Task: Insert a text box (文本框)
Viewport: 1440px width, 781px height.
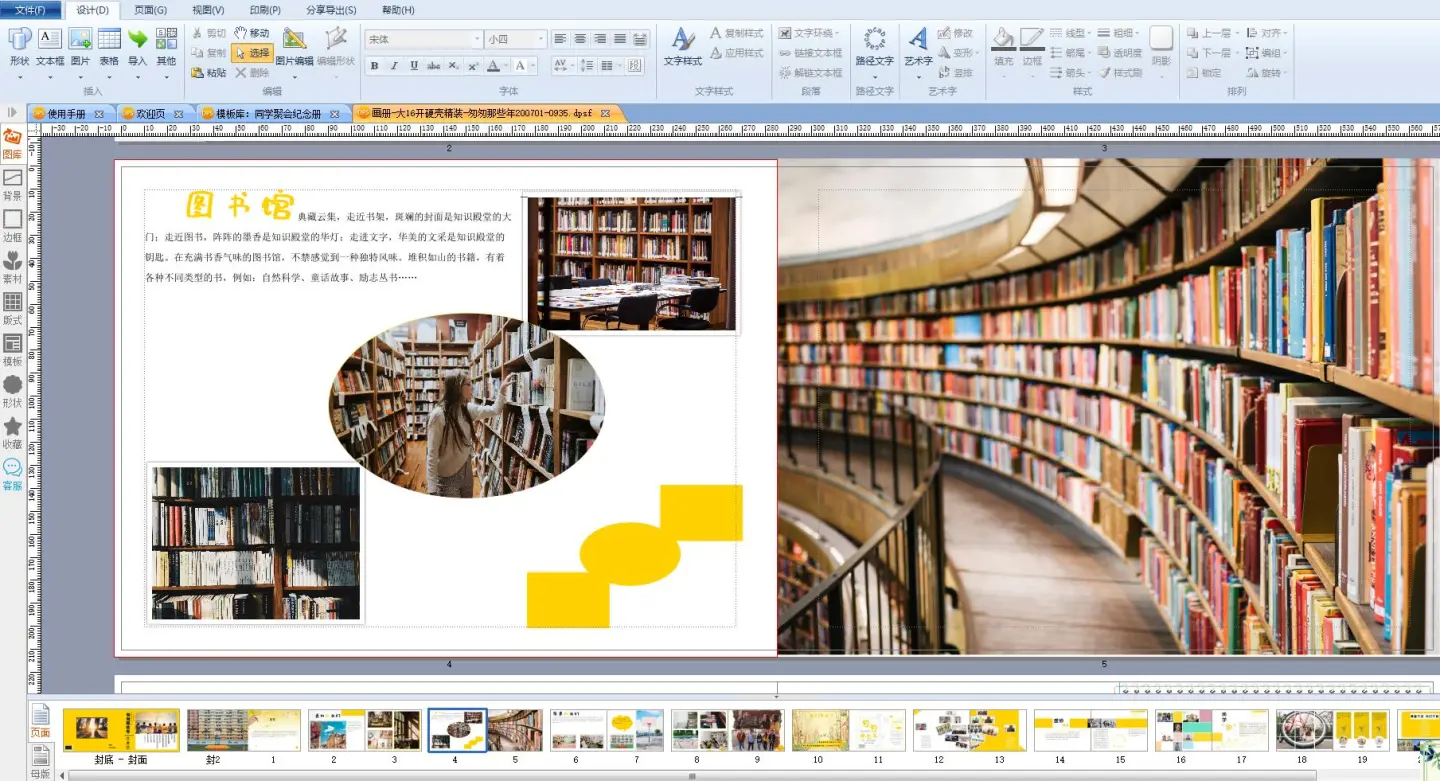Action: (x=49, y=48)
